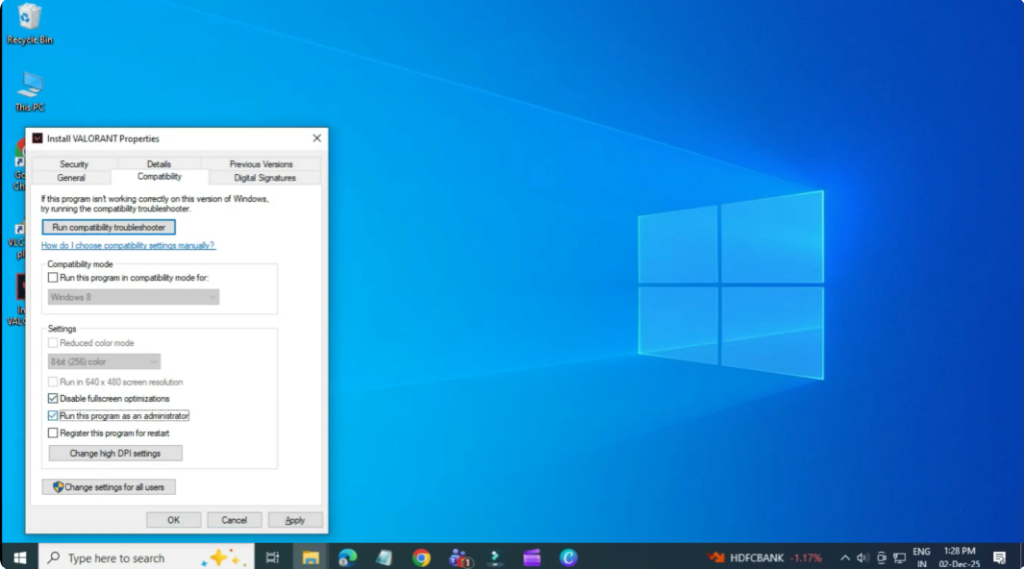The image size is (1024, 569).
Task: Click the Meet Now tray icon
Action: pos(881,557)
